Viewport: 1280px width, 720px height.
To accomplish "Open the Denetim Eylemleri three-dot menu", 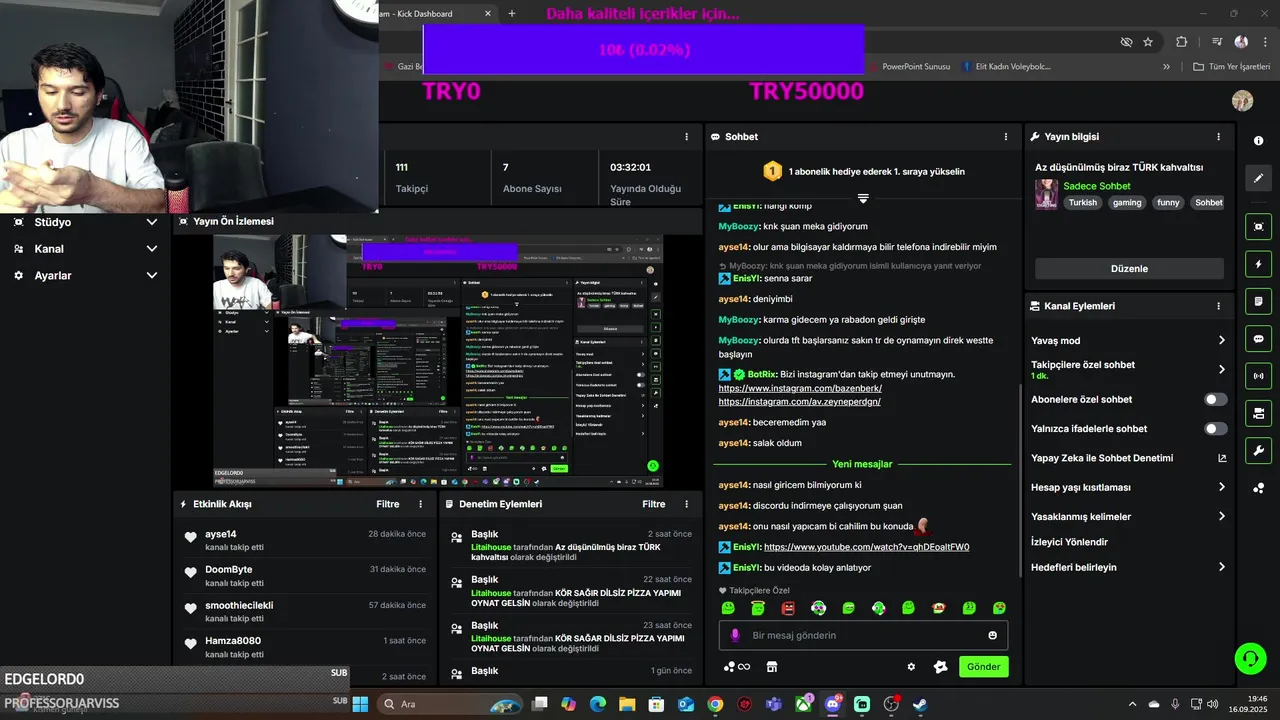I will pyautogui.click(x=686, y=504).
